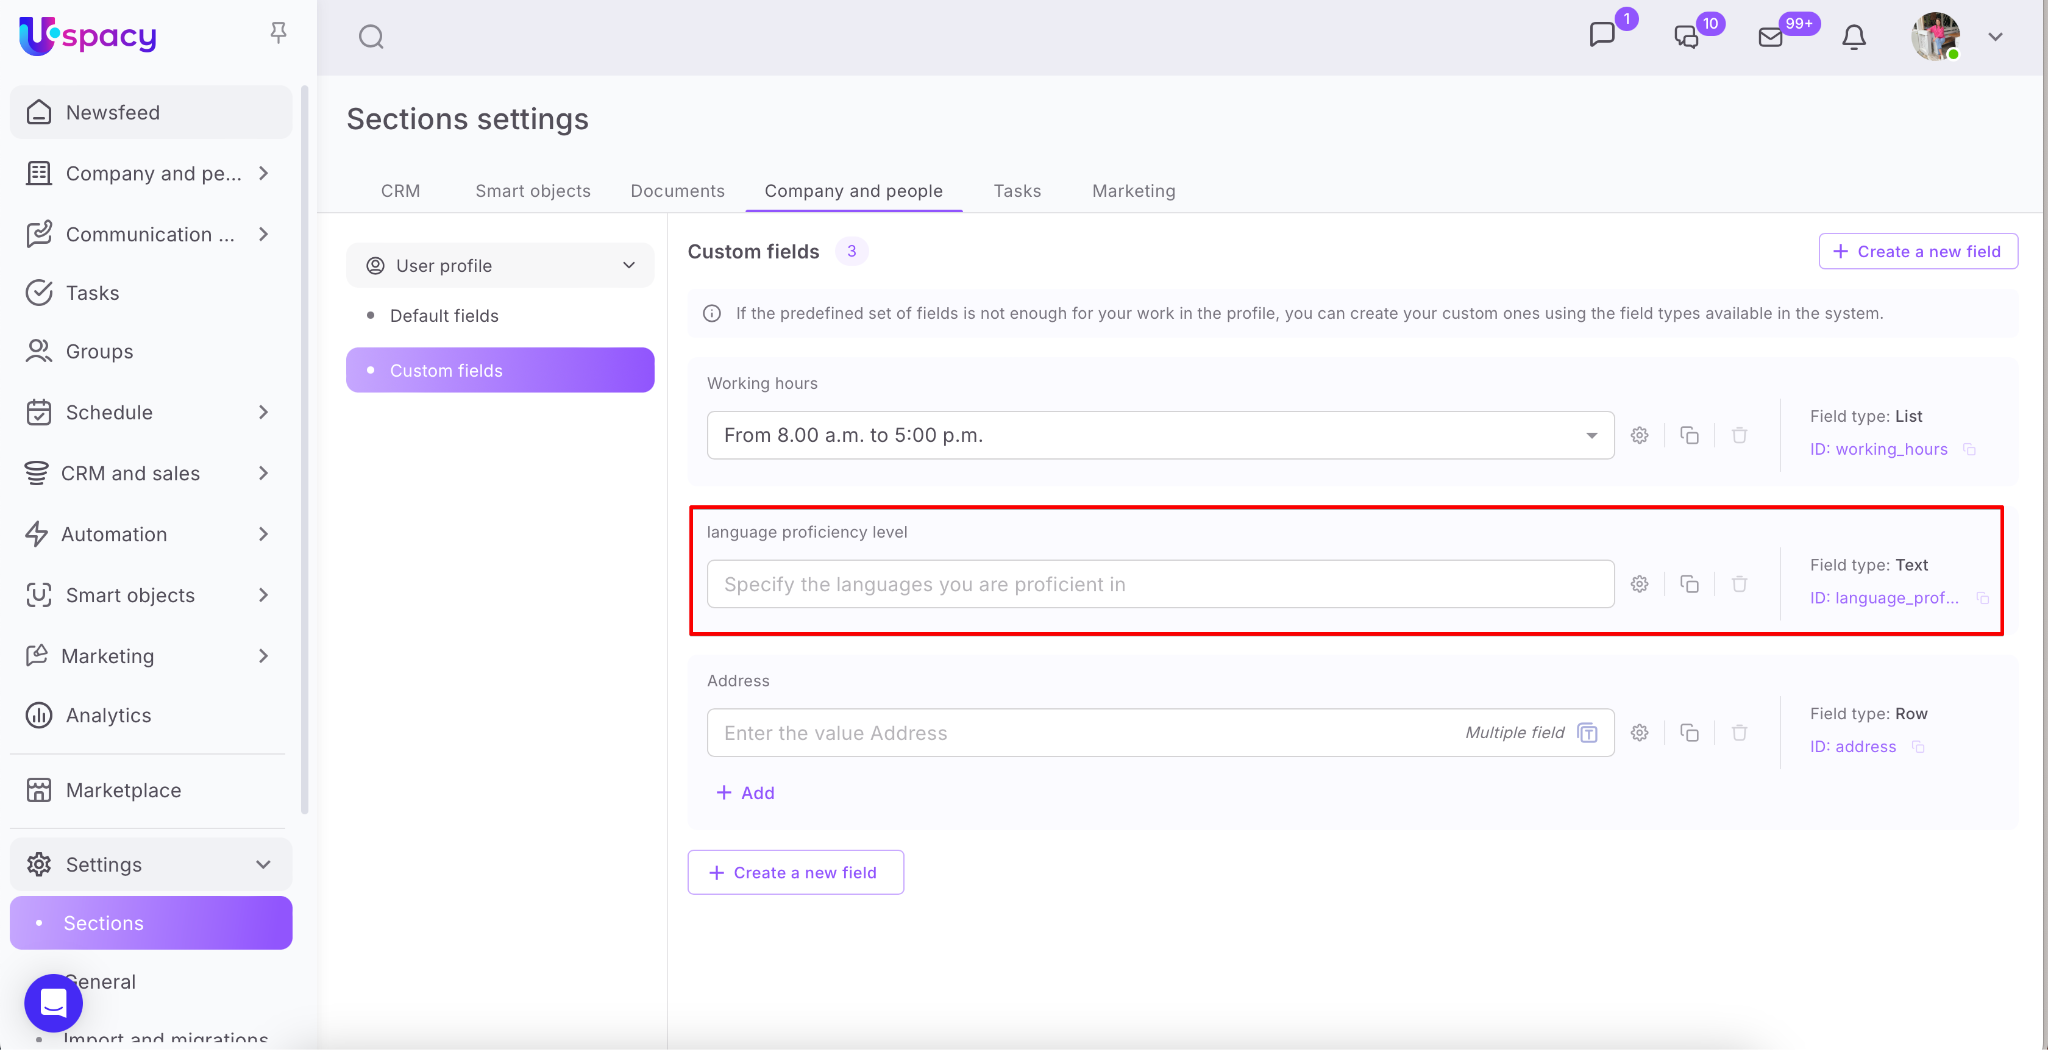
Task: Pin the sidebar with pin icon
Action: [x=278, y=33]
